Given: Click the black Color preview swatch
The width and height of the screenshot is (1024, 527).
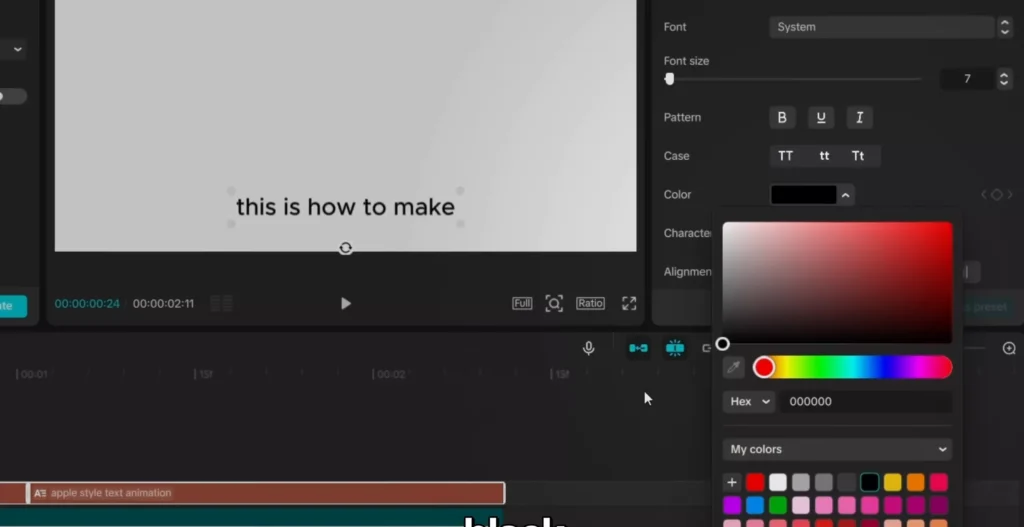Looking at the screenshot, I should coord(803,195).
